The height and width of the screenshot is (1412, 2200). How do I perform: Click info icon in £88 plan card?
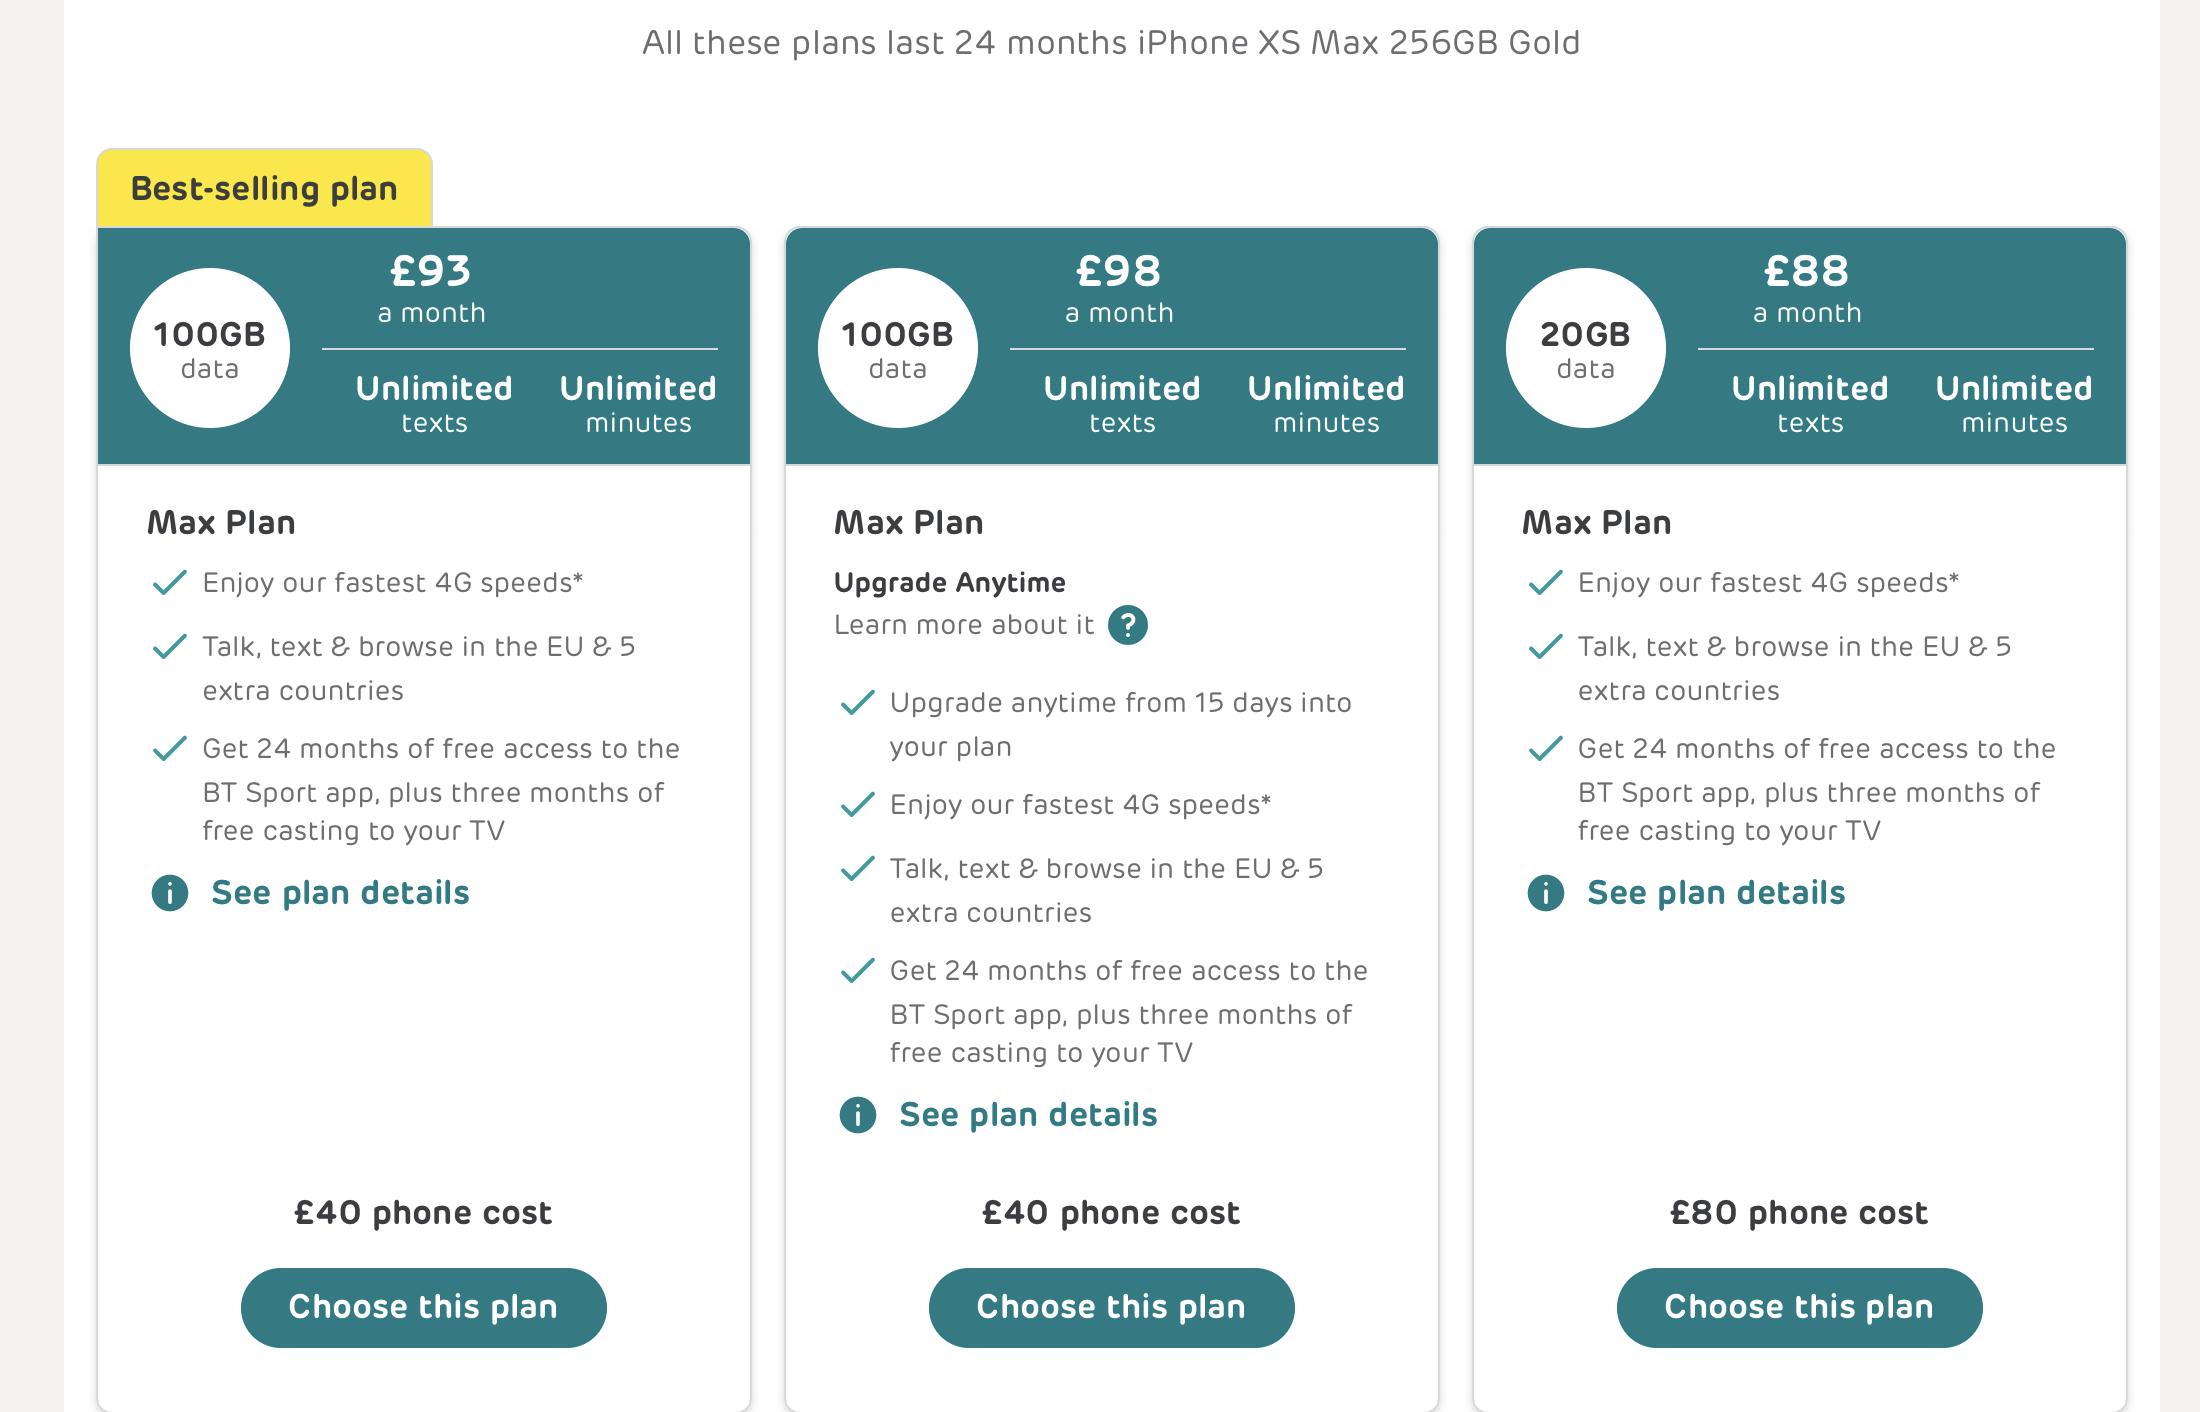tap(1546, 893)
